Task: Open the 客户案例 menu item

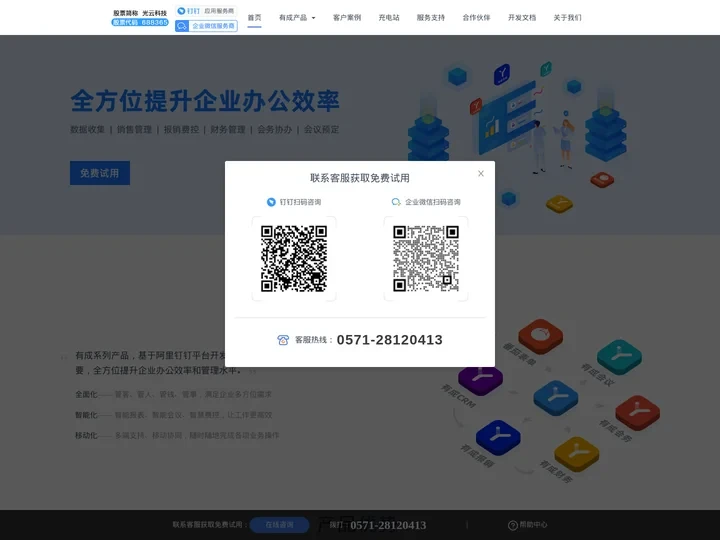Action: tap(347, 17)
